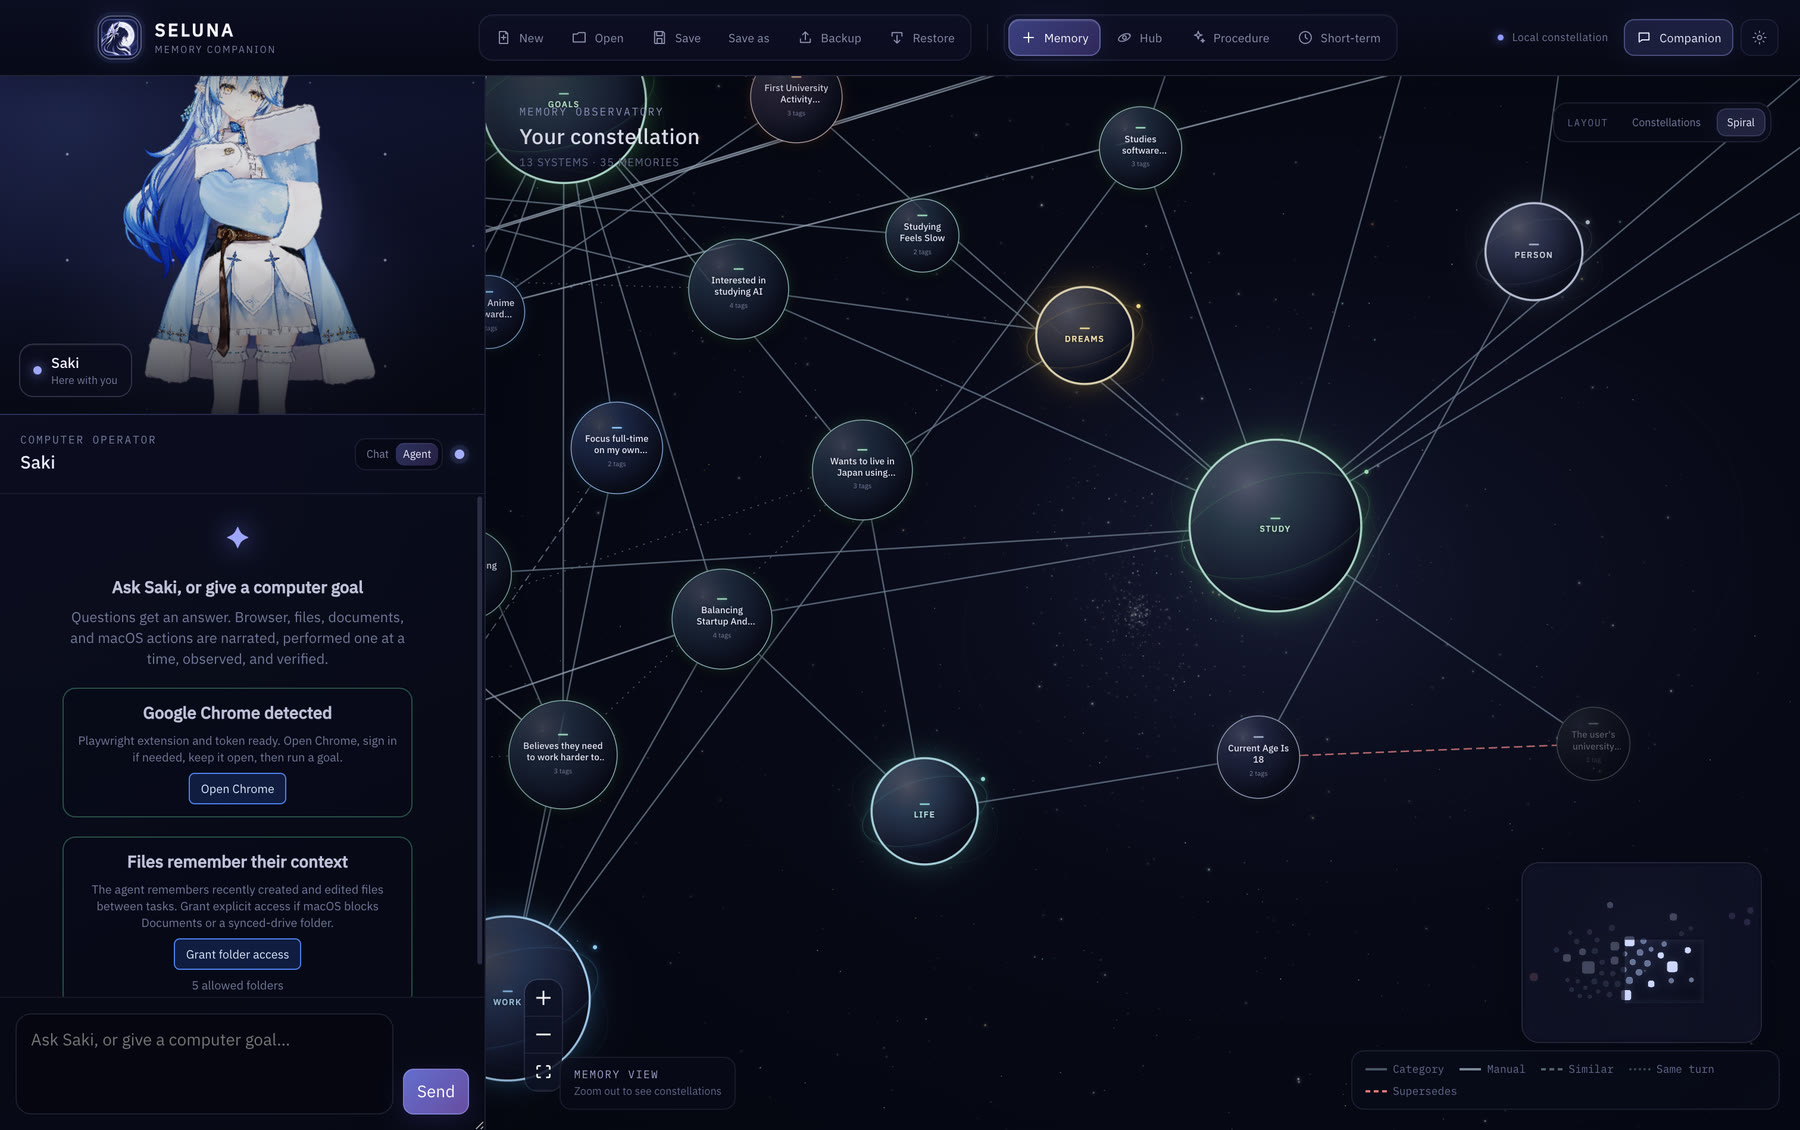Toggle the light theme sun icon

click(1759, 38)
